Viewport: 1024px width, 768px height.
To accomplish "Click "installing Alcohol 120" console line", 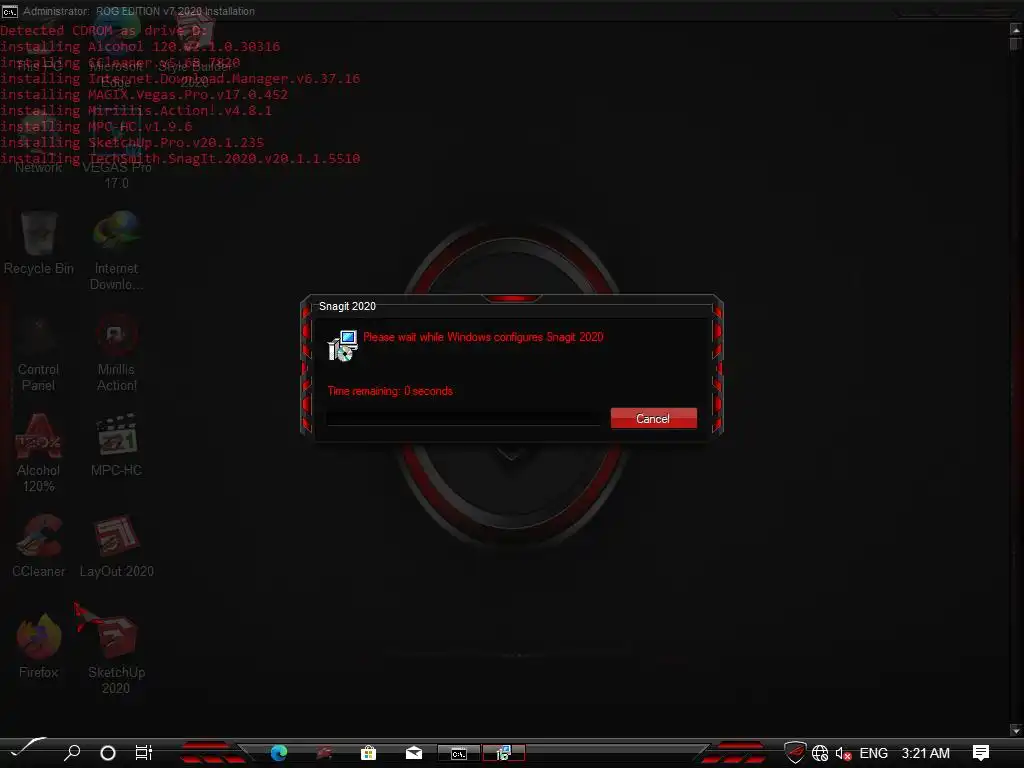I will (x=140, y=46).
